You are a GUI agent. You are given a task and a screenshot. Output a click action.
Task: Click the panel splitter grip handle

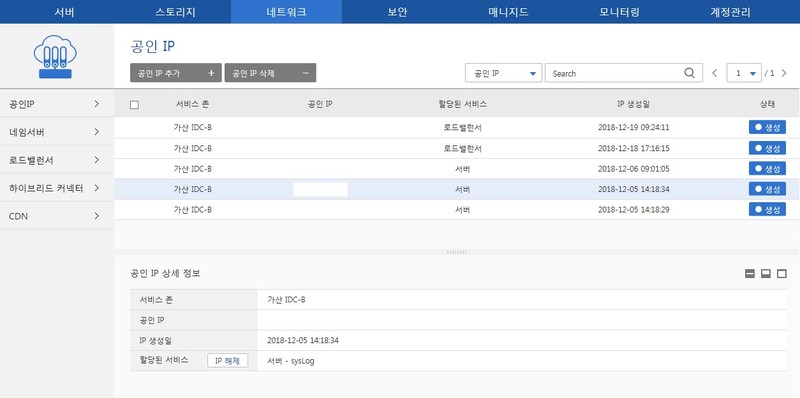pos(457,252)
